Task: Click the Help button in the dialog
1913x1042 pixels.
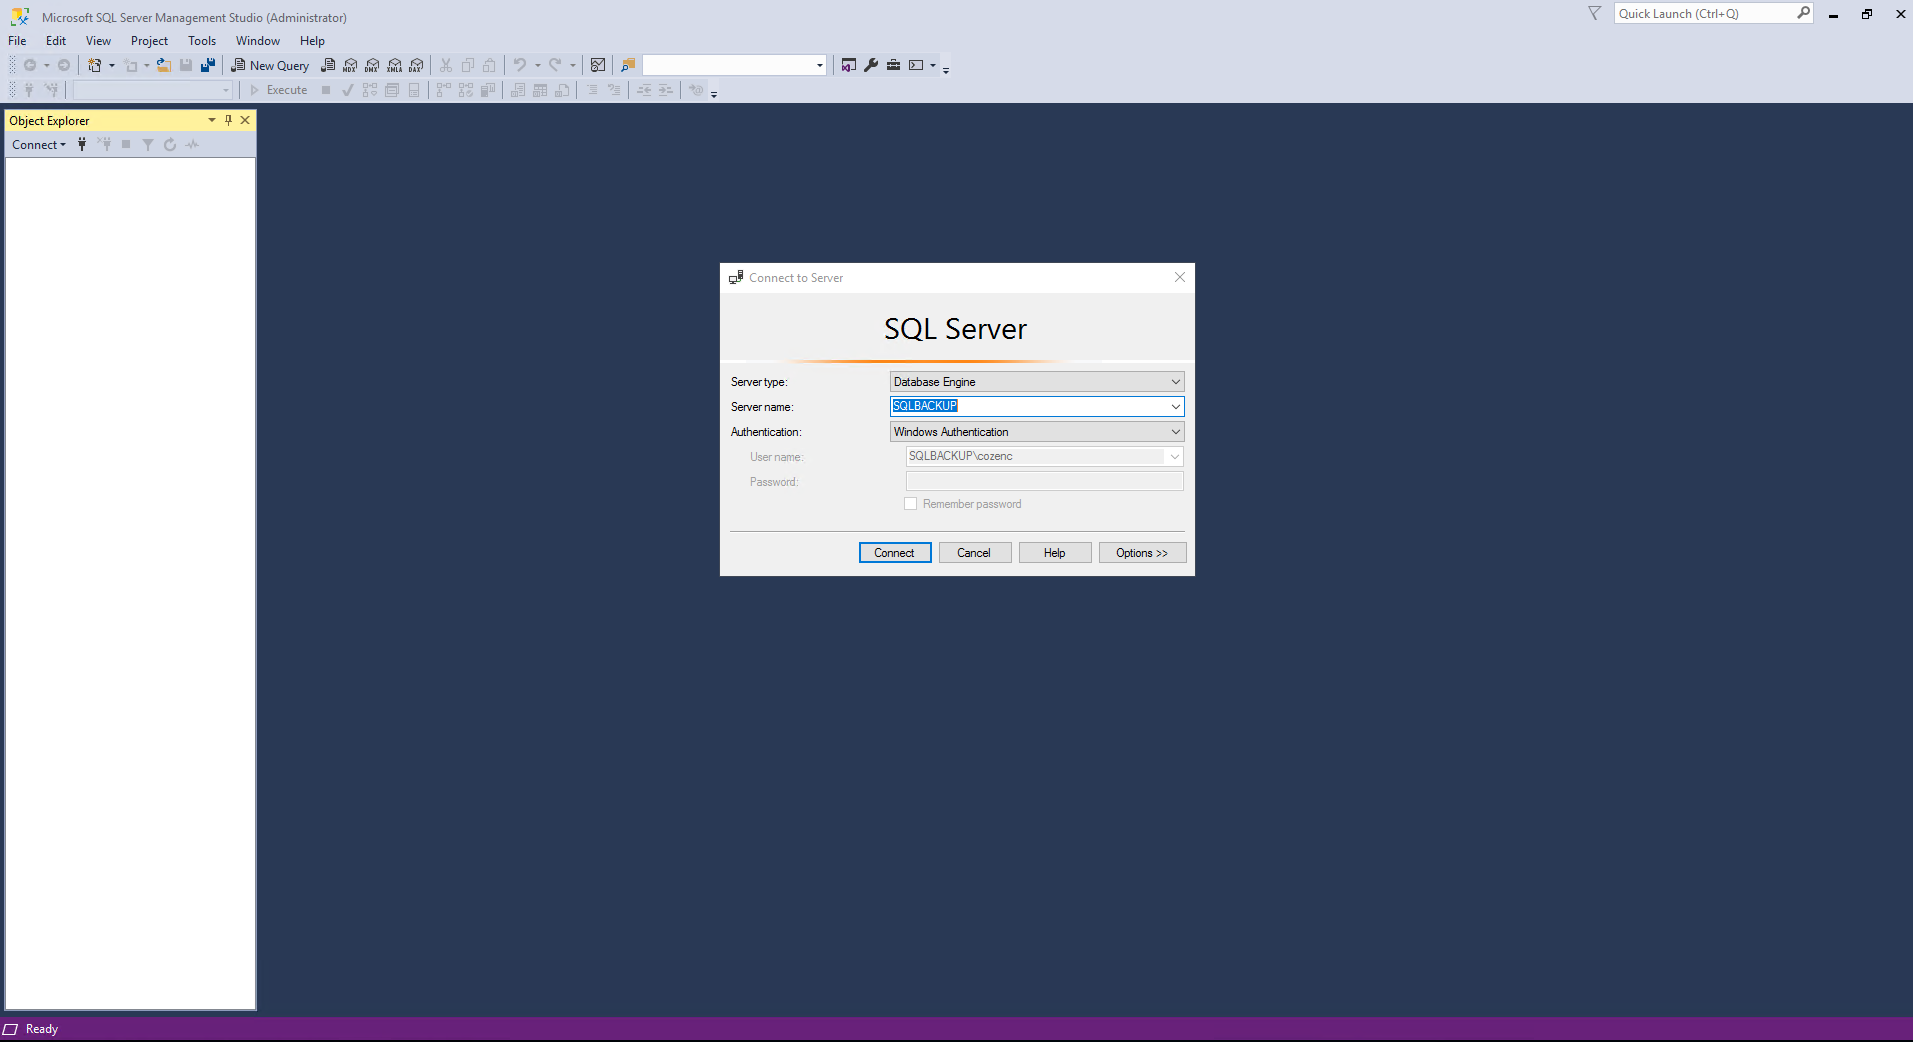Action: click(1055, 553)
